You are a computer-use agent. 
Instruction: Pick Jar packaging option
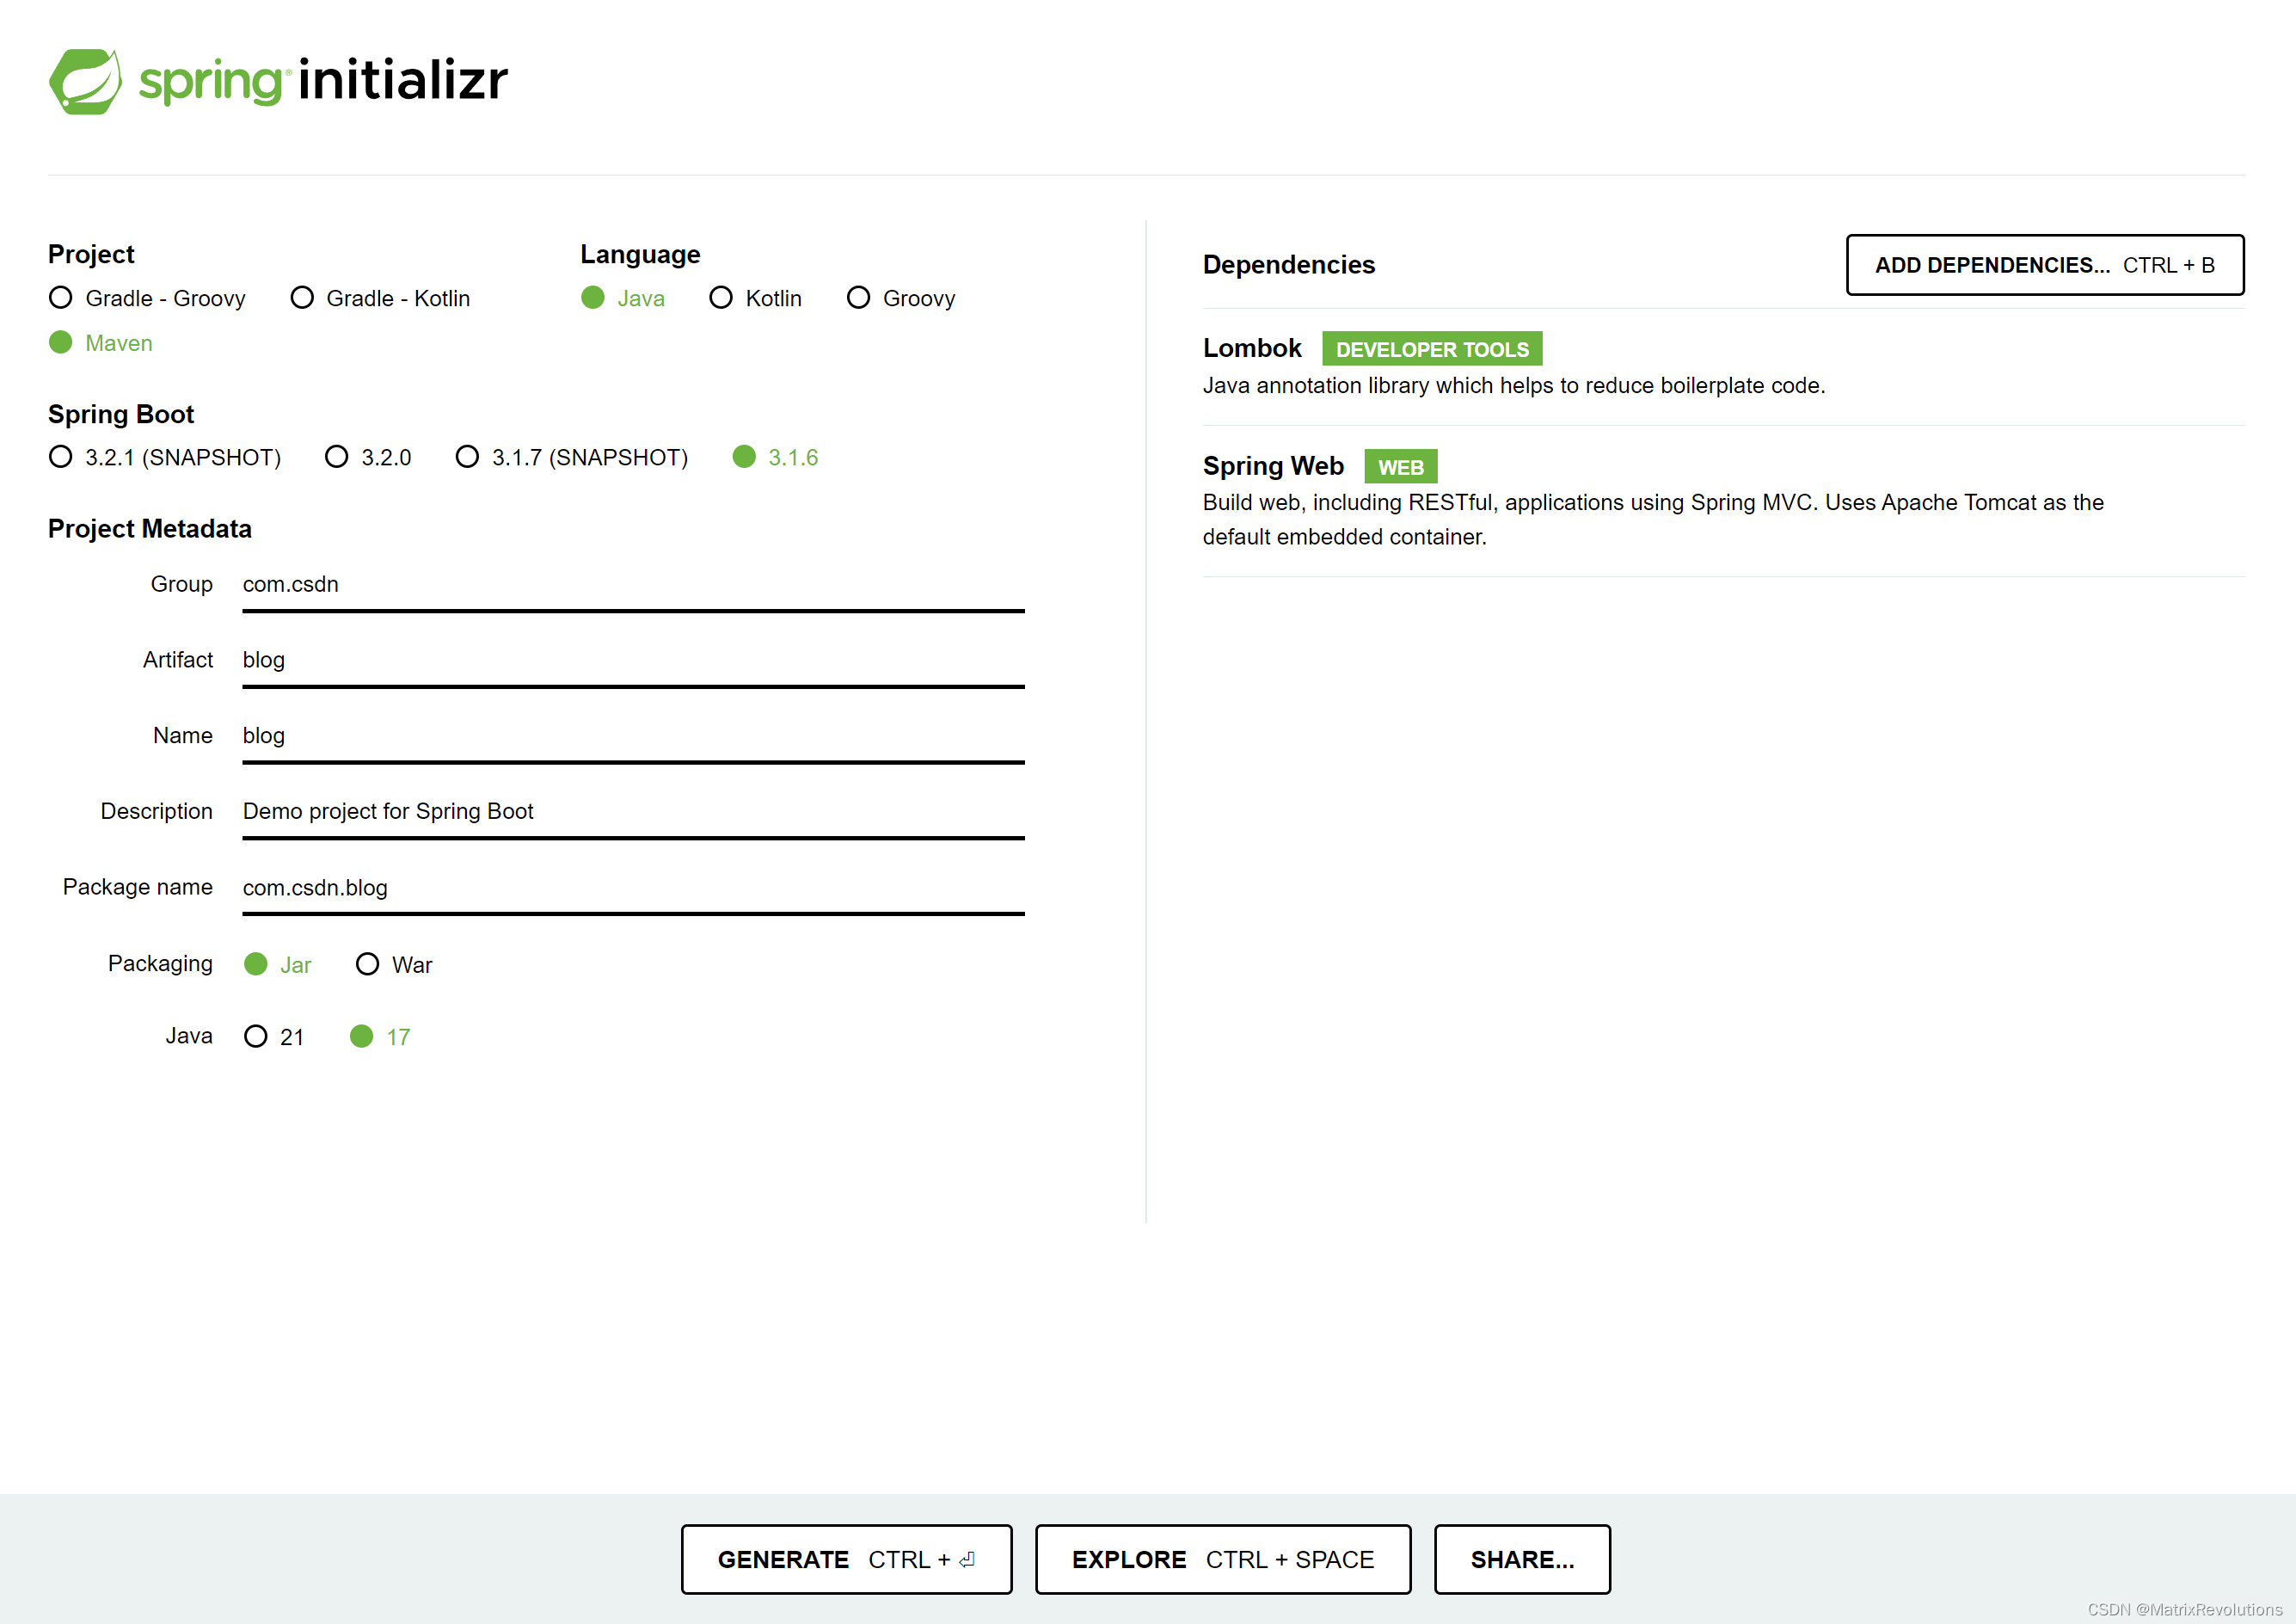[x=278, y=964]
